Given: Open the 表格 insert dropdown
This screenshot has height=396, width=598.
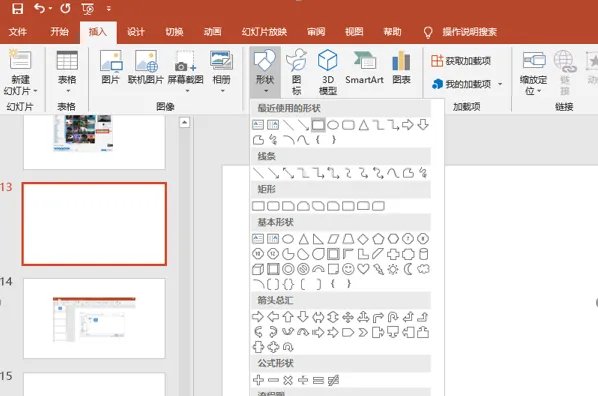Looking at the screenshot, I should (x=67, y=72).
